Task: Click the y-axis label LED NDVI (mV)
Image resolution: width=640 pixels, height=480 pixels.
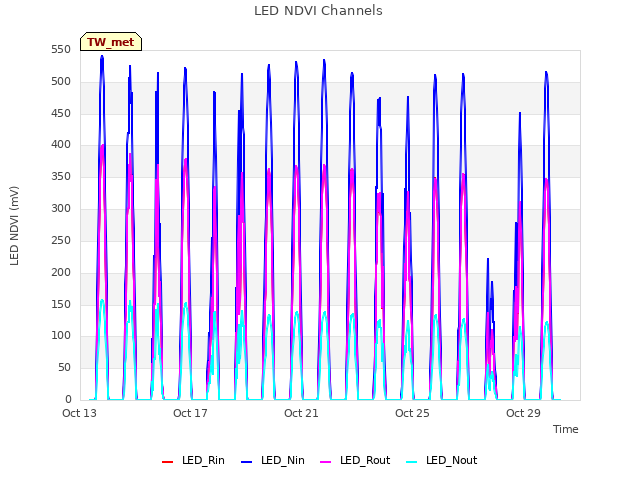Action: 14,225
